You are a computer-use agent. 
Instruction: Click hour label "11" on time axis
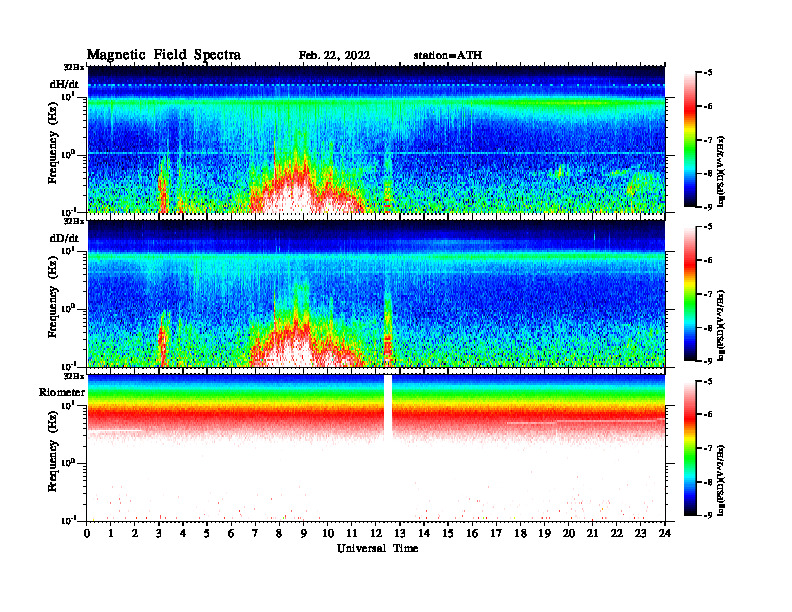click(352, 533)
